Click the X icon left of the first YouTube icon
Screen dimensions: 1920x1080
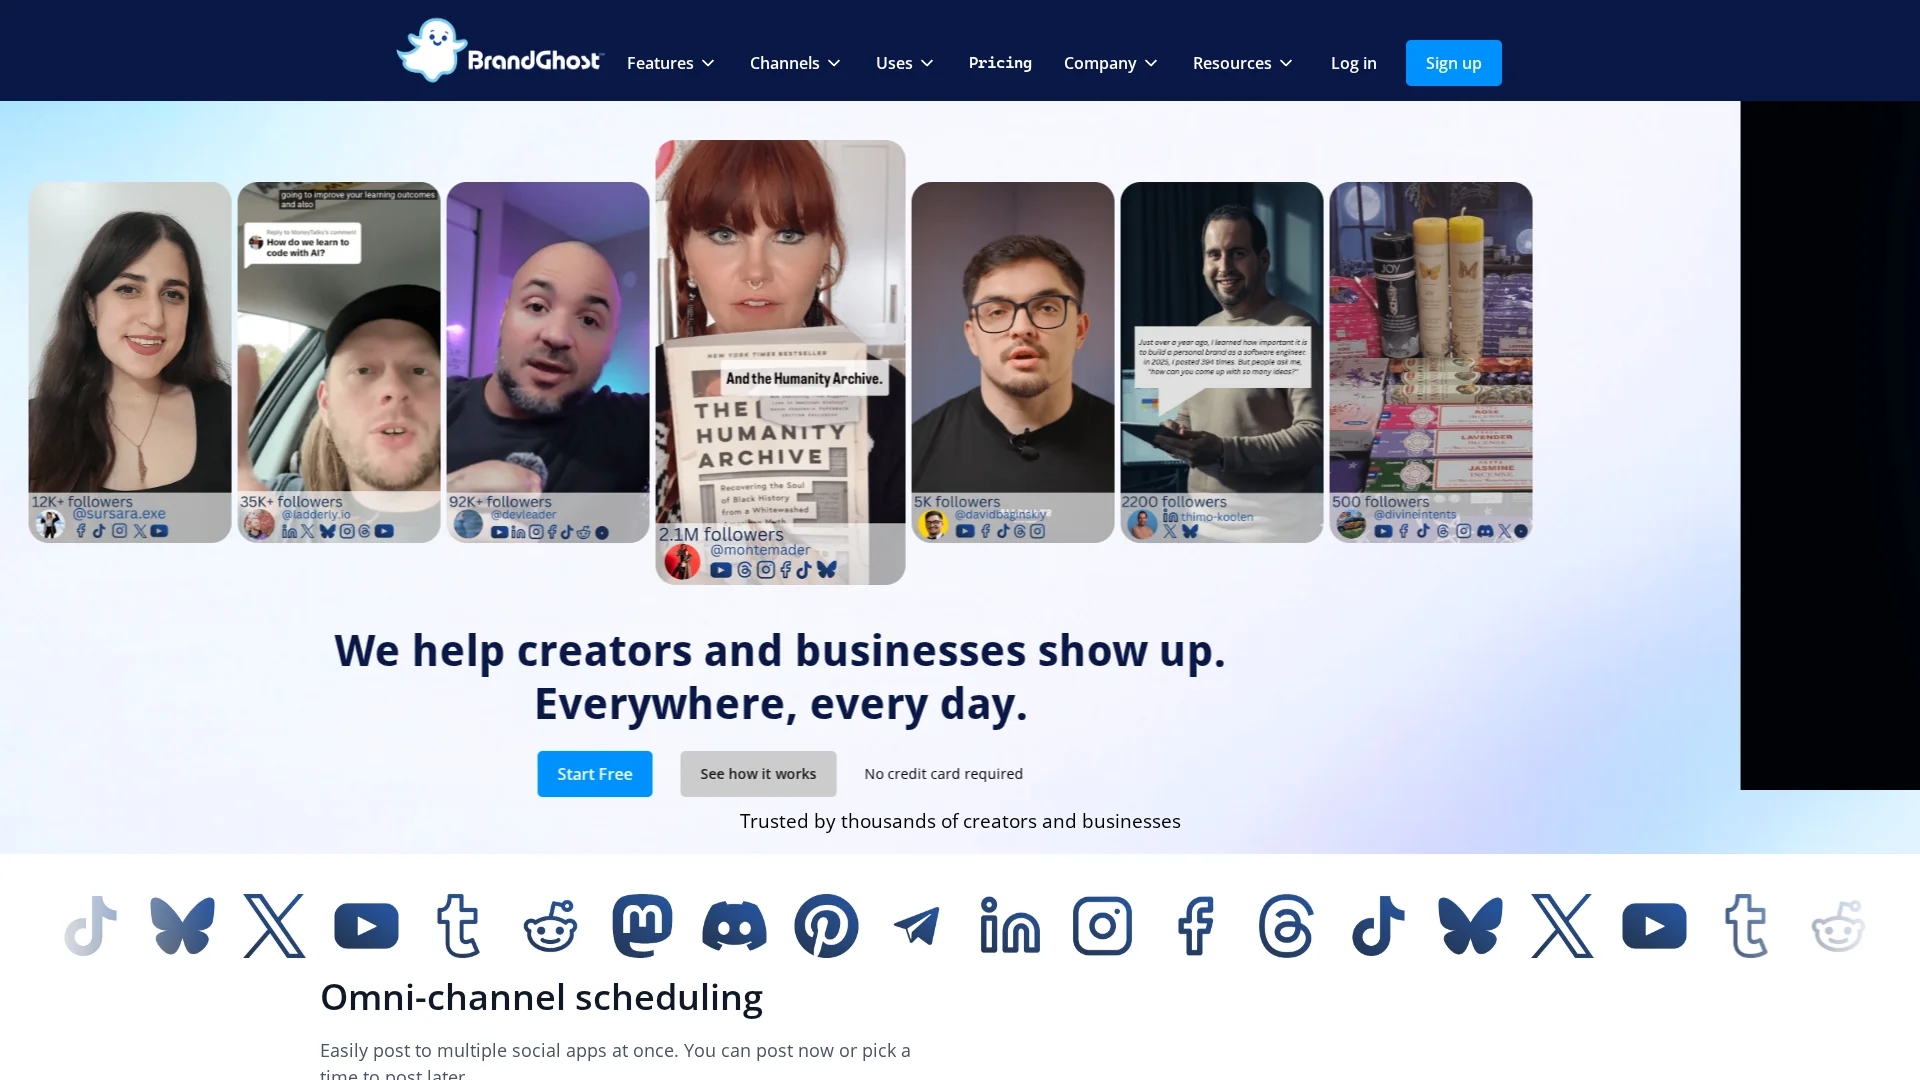click(274, 926)
